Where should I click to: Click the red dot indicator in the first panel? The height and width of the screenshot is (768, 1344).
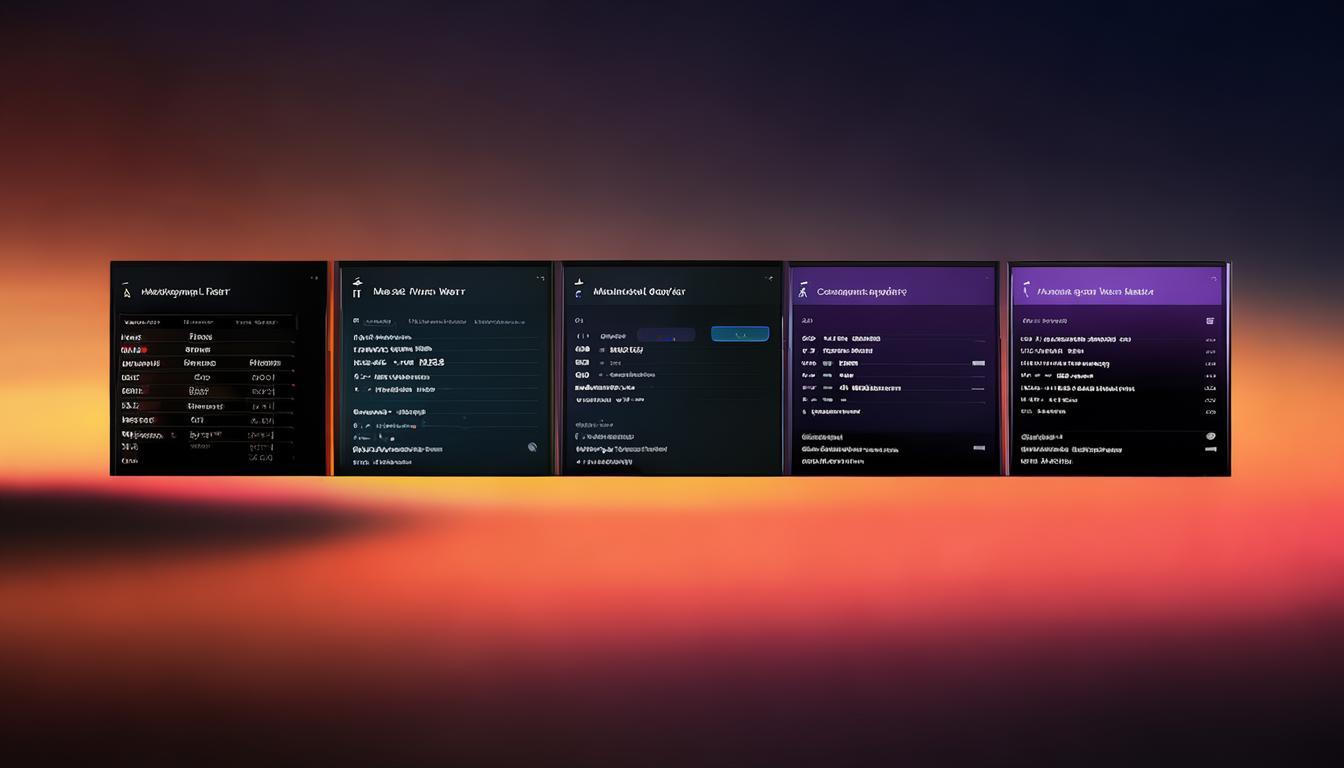[x=143, y=350]
